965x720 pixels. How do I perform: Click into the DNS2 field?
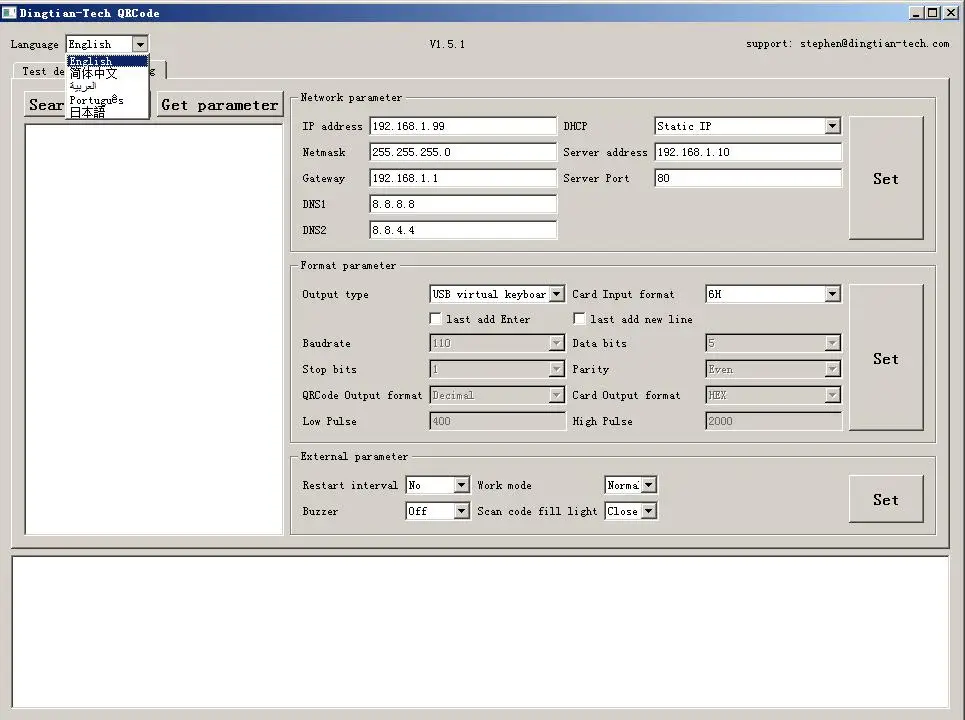coord(463,230)
